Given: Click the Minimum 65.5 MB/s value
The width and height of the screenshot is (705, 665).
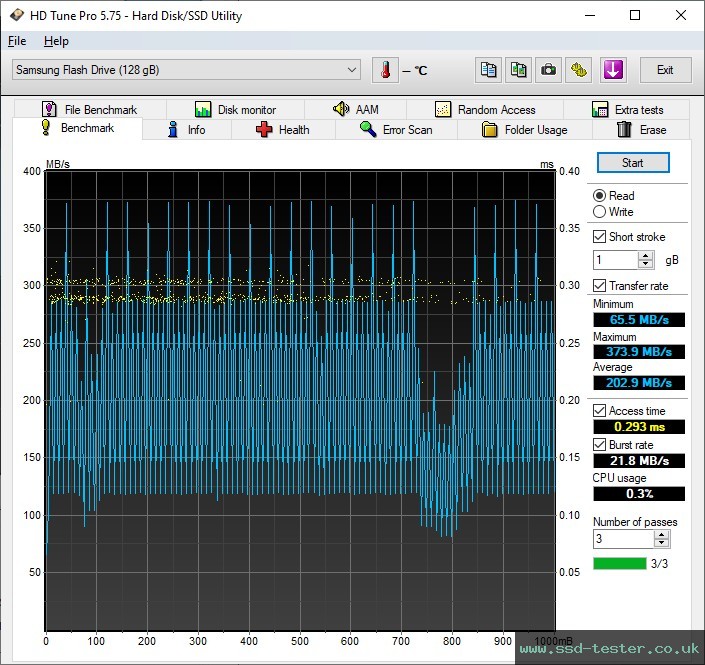Looking at the screenshot, I should (639, 320).
